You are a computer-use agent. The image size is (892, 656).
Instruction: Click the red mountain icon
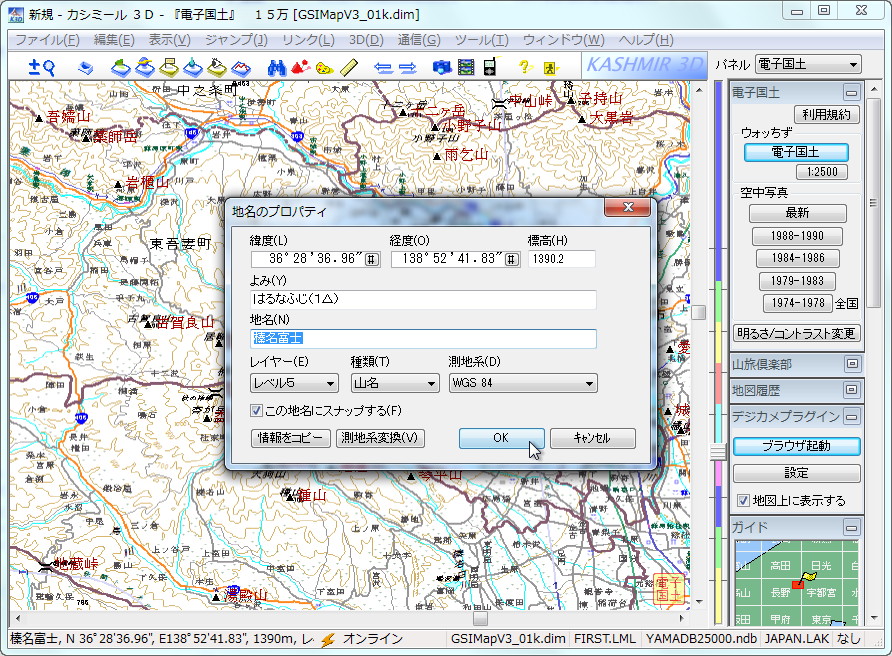tap(300, 68)
